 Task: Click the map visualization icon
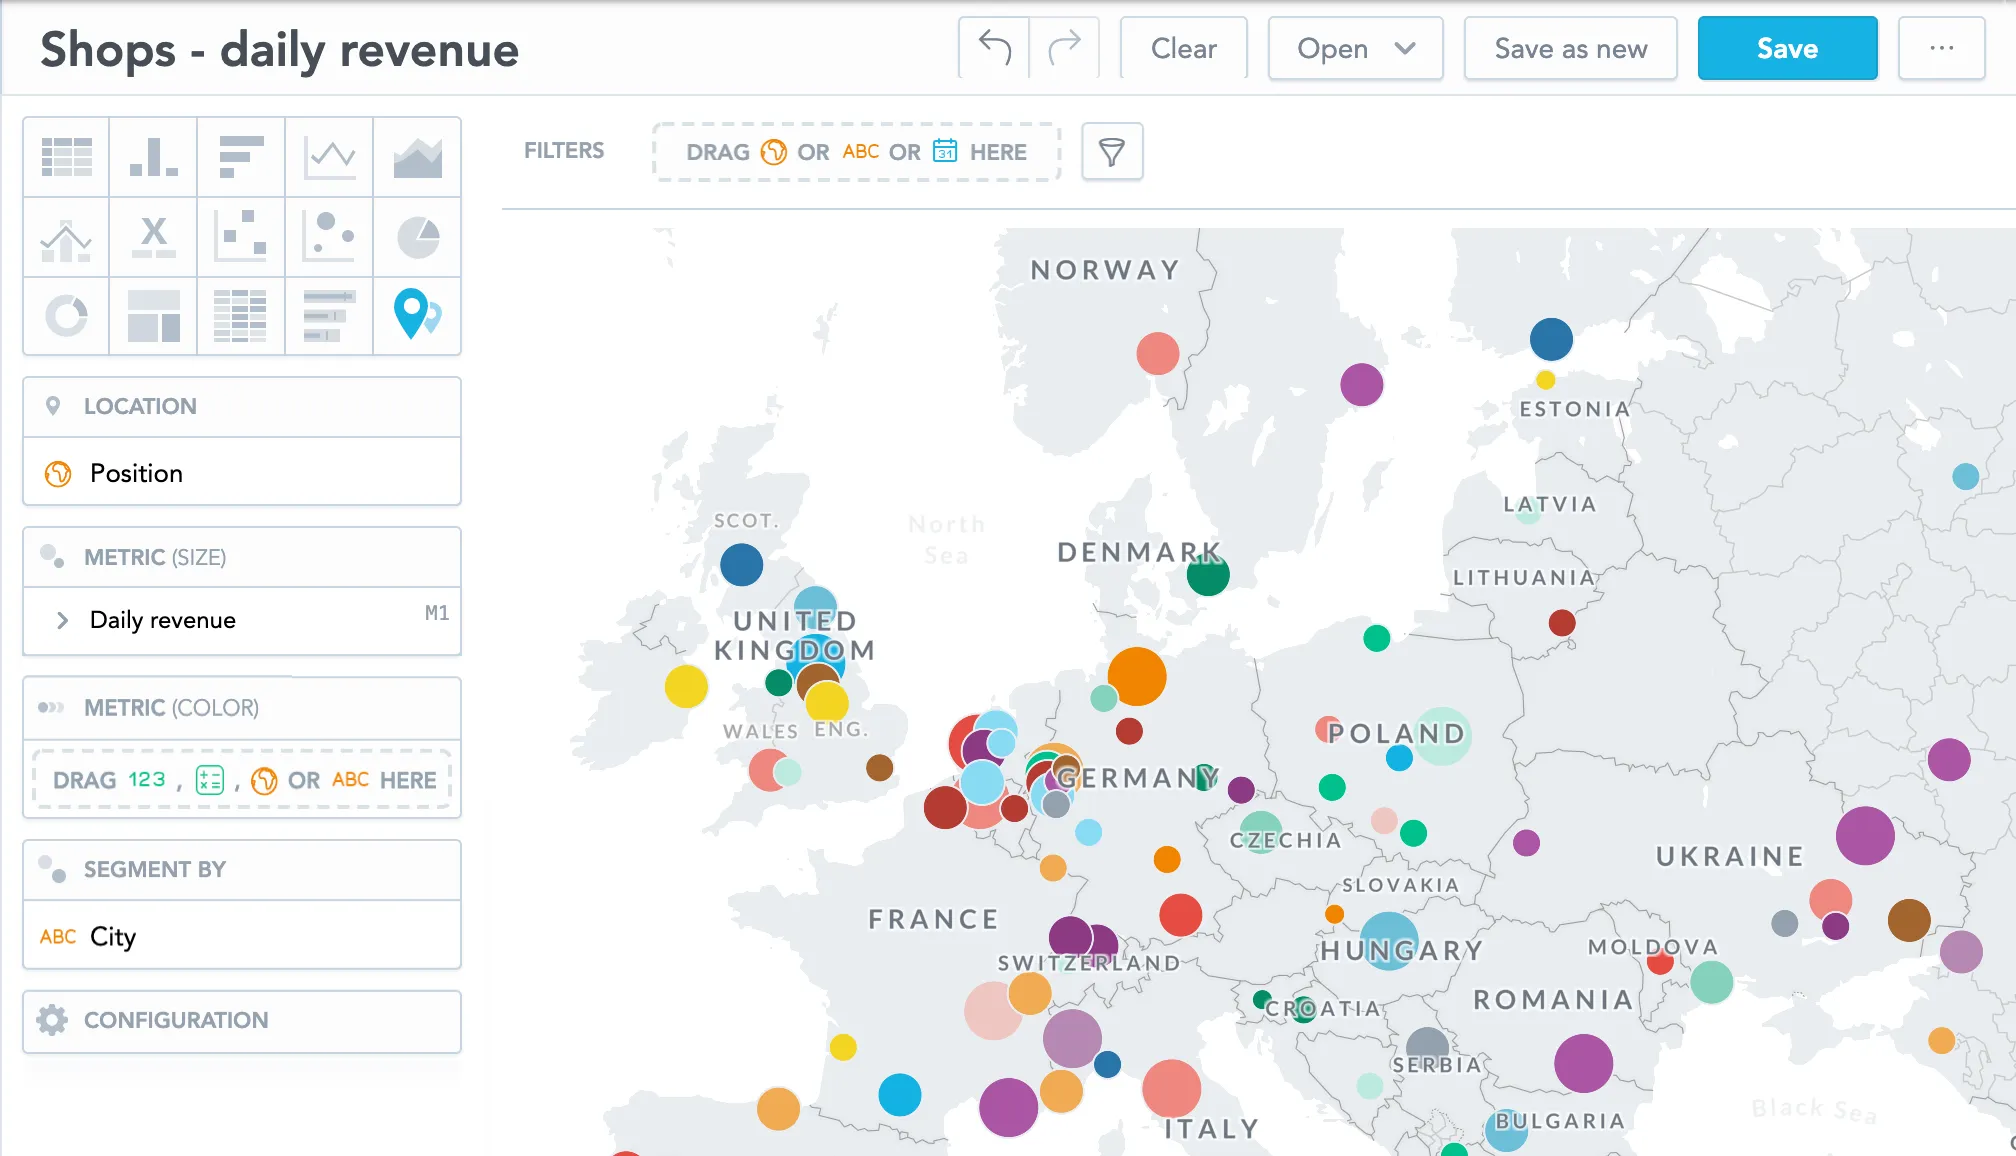[417, 317]
